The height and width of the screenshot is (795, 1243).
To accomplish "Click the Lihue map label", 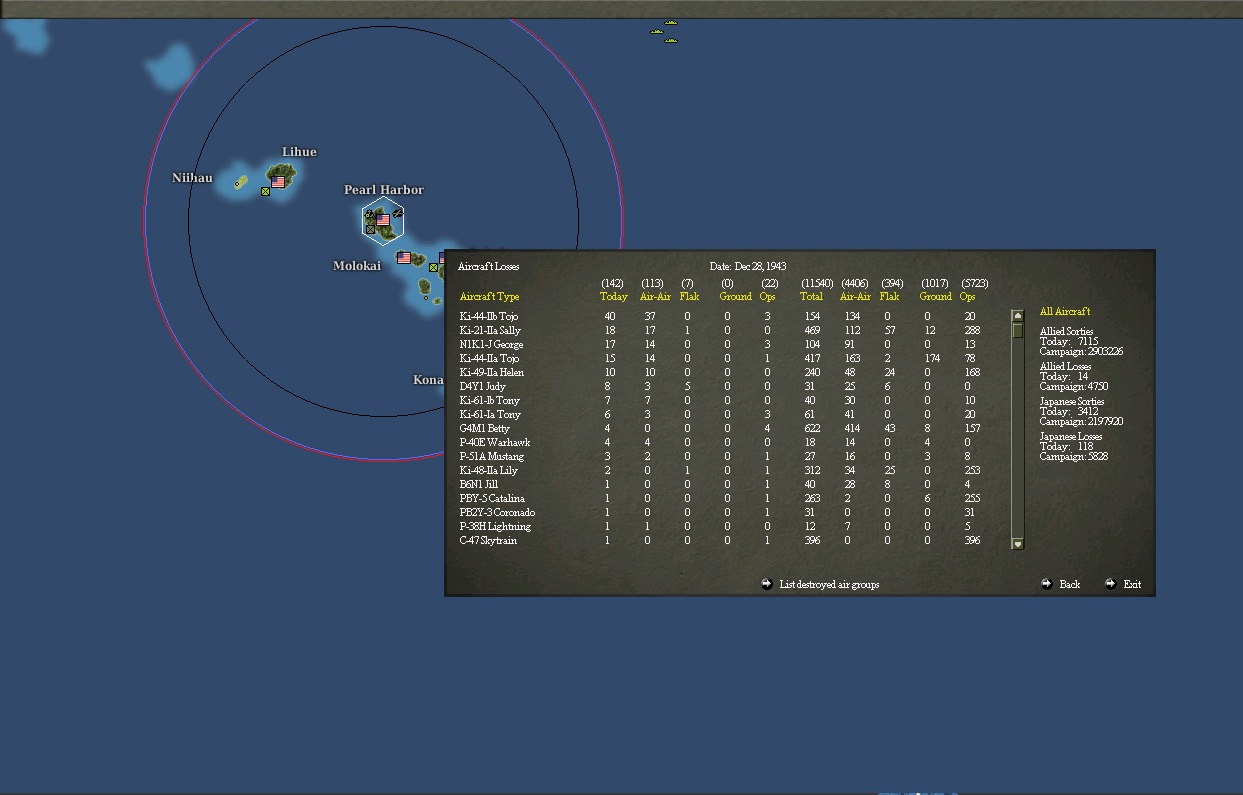I will click(x=299, y=152).
